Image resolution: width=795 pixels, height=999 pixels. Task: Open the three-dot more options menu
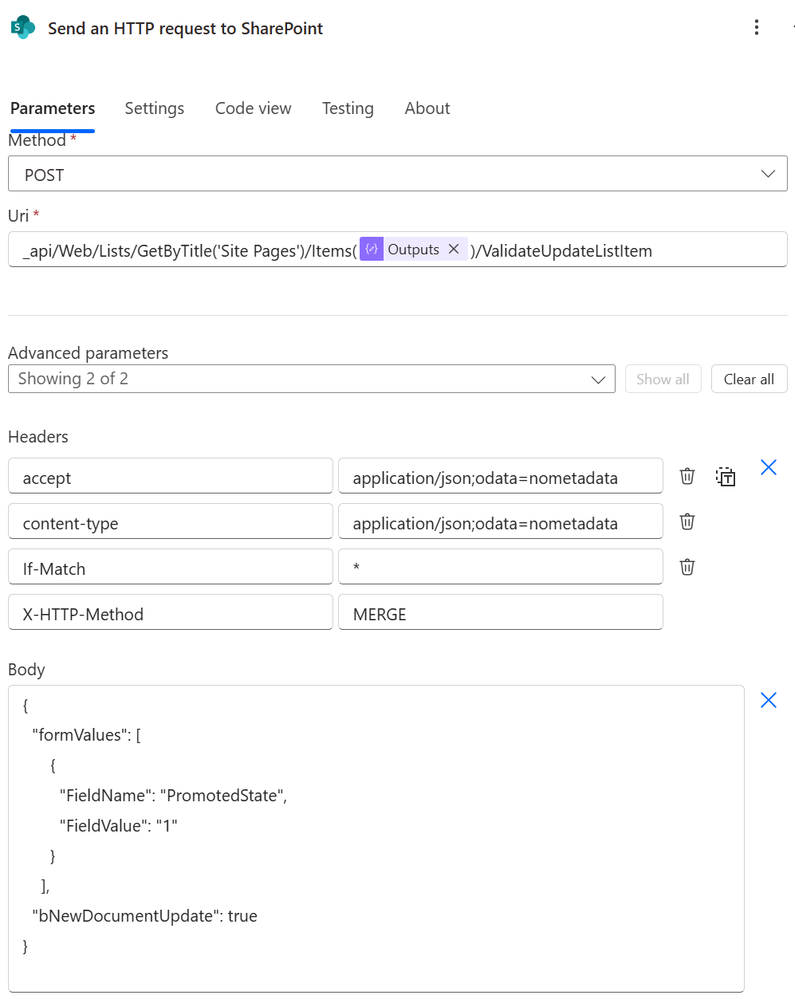(757, 28)
